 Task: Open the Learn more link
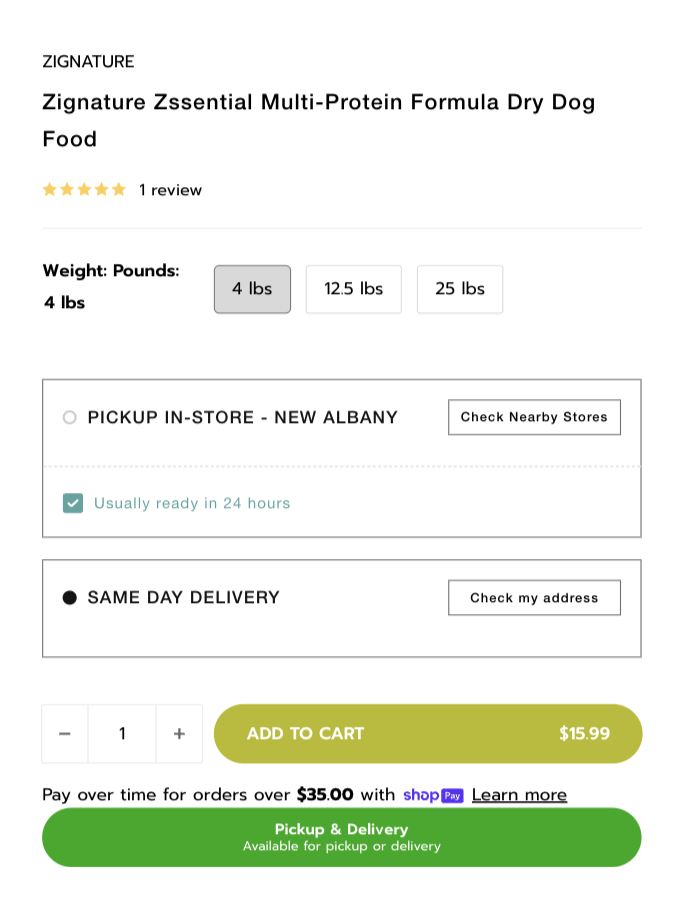click(x=519, y=795)
